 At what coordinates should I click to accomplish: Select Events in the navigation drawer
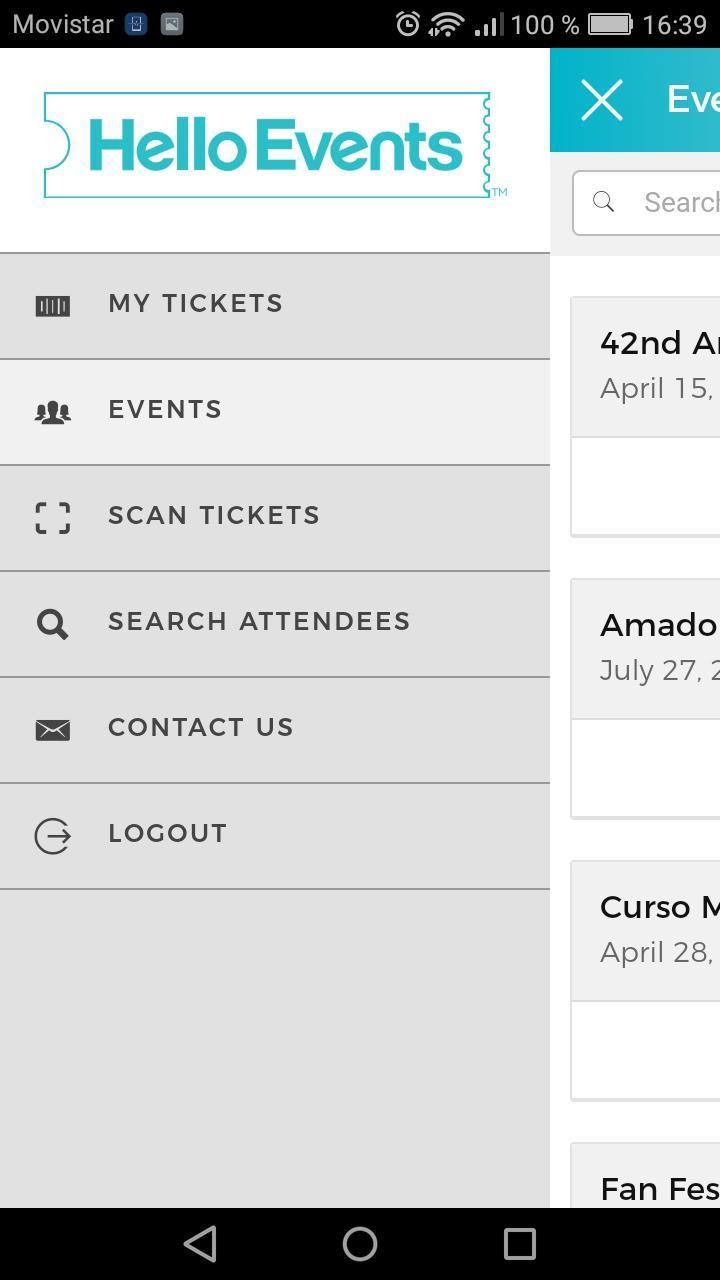pyautogui.click(x=165, y=410)
